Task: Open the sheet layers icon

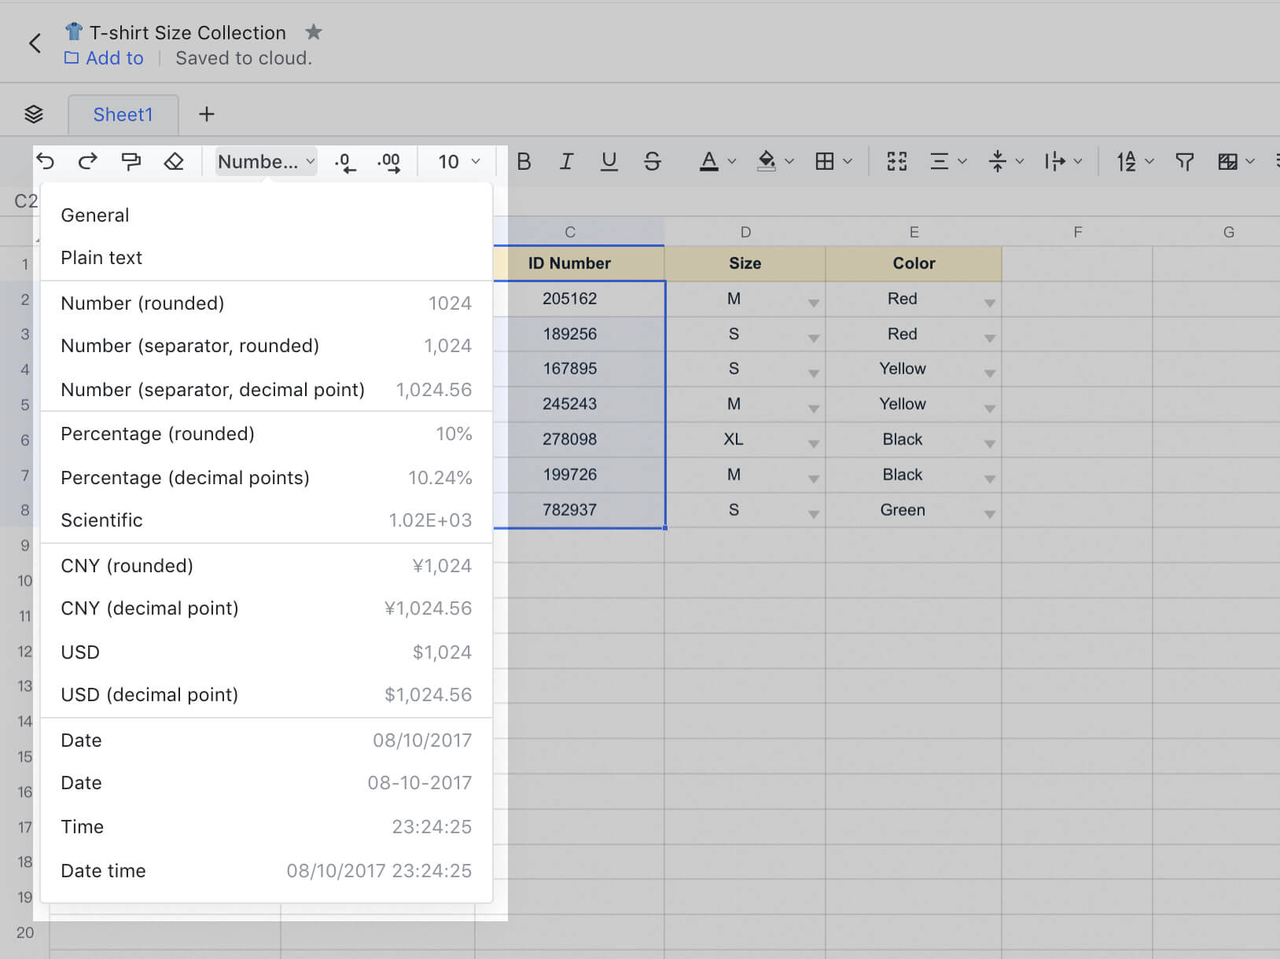Action: tap(34, 114)
